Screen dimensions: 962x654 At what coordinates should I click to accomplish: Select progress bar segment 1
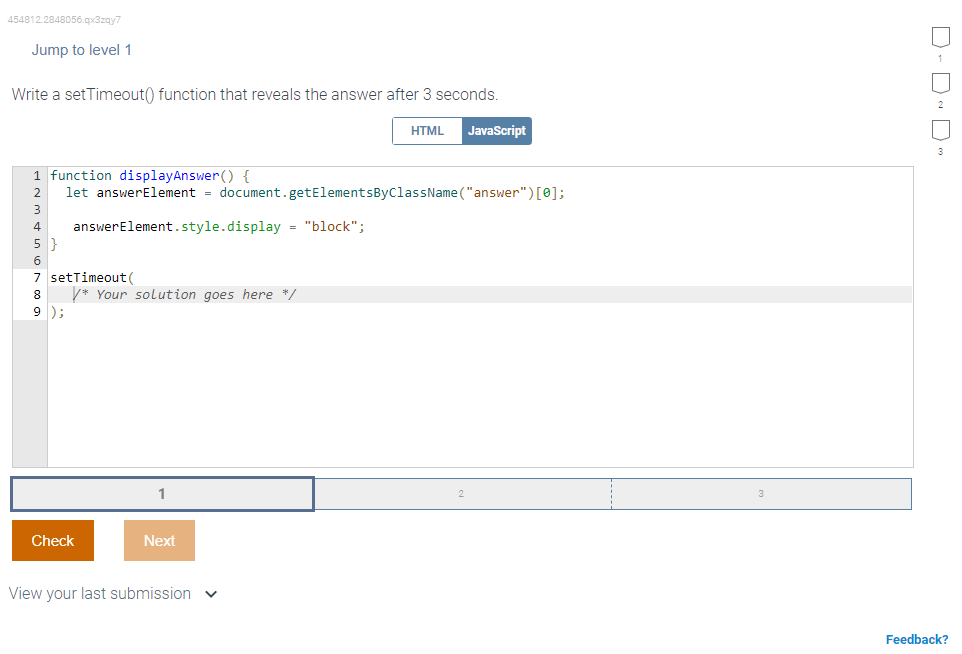tap(161, 493)
